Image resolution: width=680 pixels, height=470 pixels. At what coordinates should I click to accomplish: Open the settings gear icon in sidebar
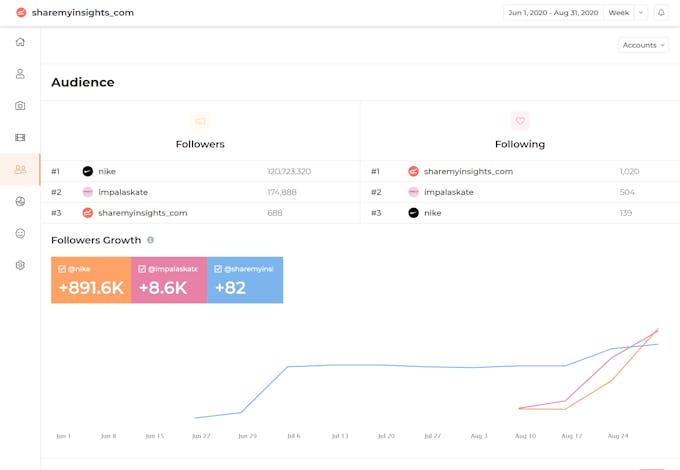pos(20,265)
